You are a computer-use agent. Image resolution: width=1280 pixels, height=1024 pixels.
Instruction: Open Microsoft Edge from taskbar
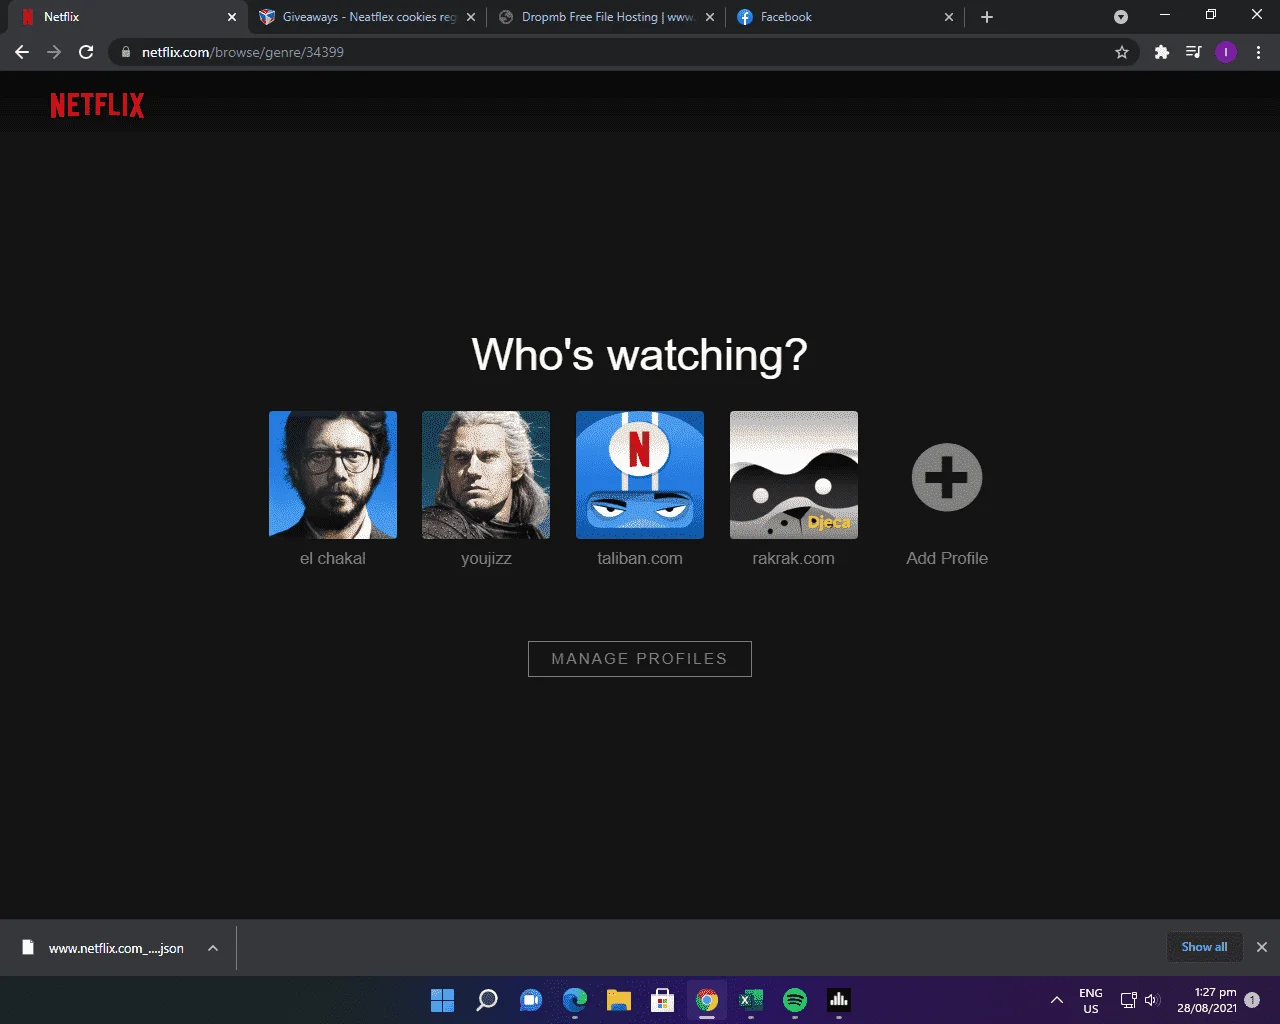click(575, 1000)
